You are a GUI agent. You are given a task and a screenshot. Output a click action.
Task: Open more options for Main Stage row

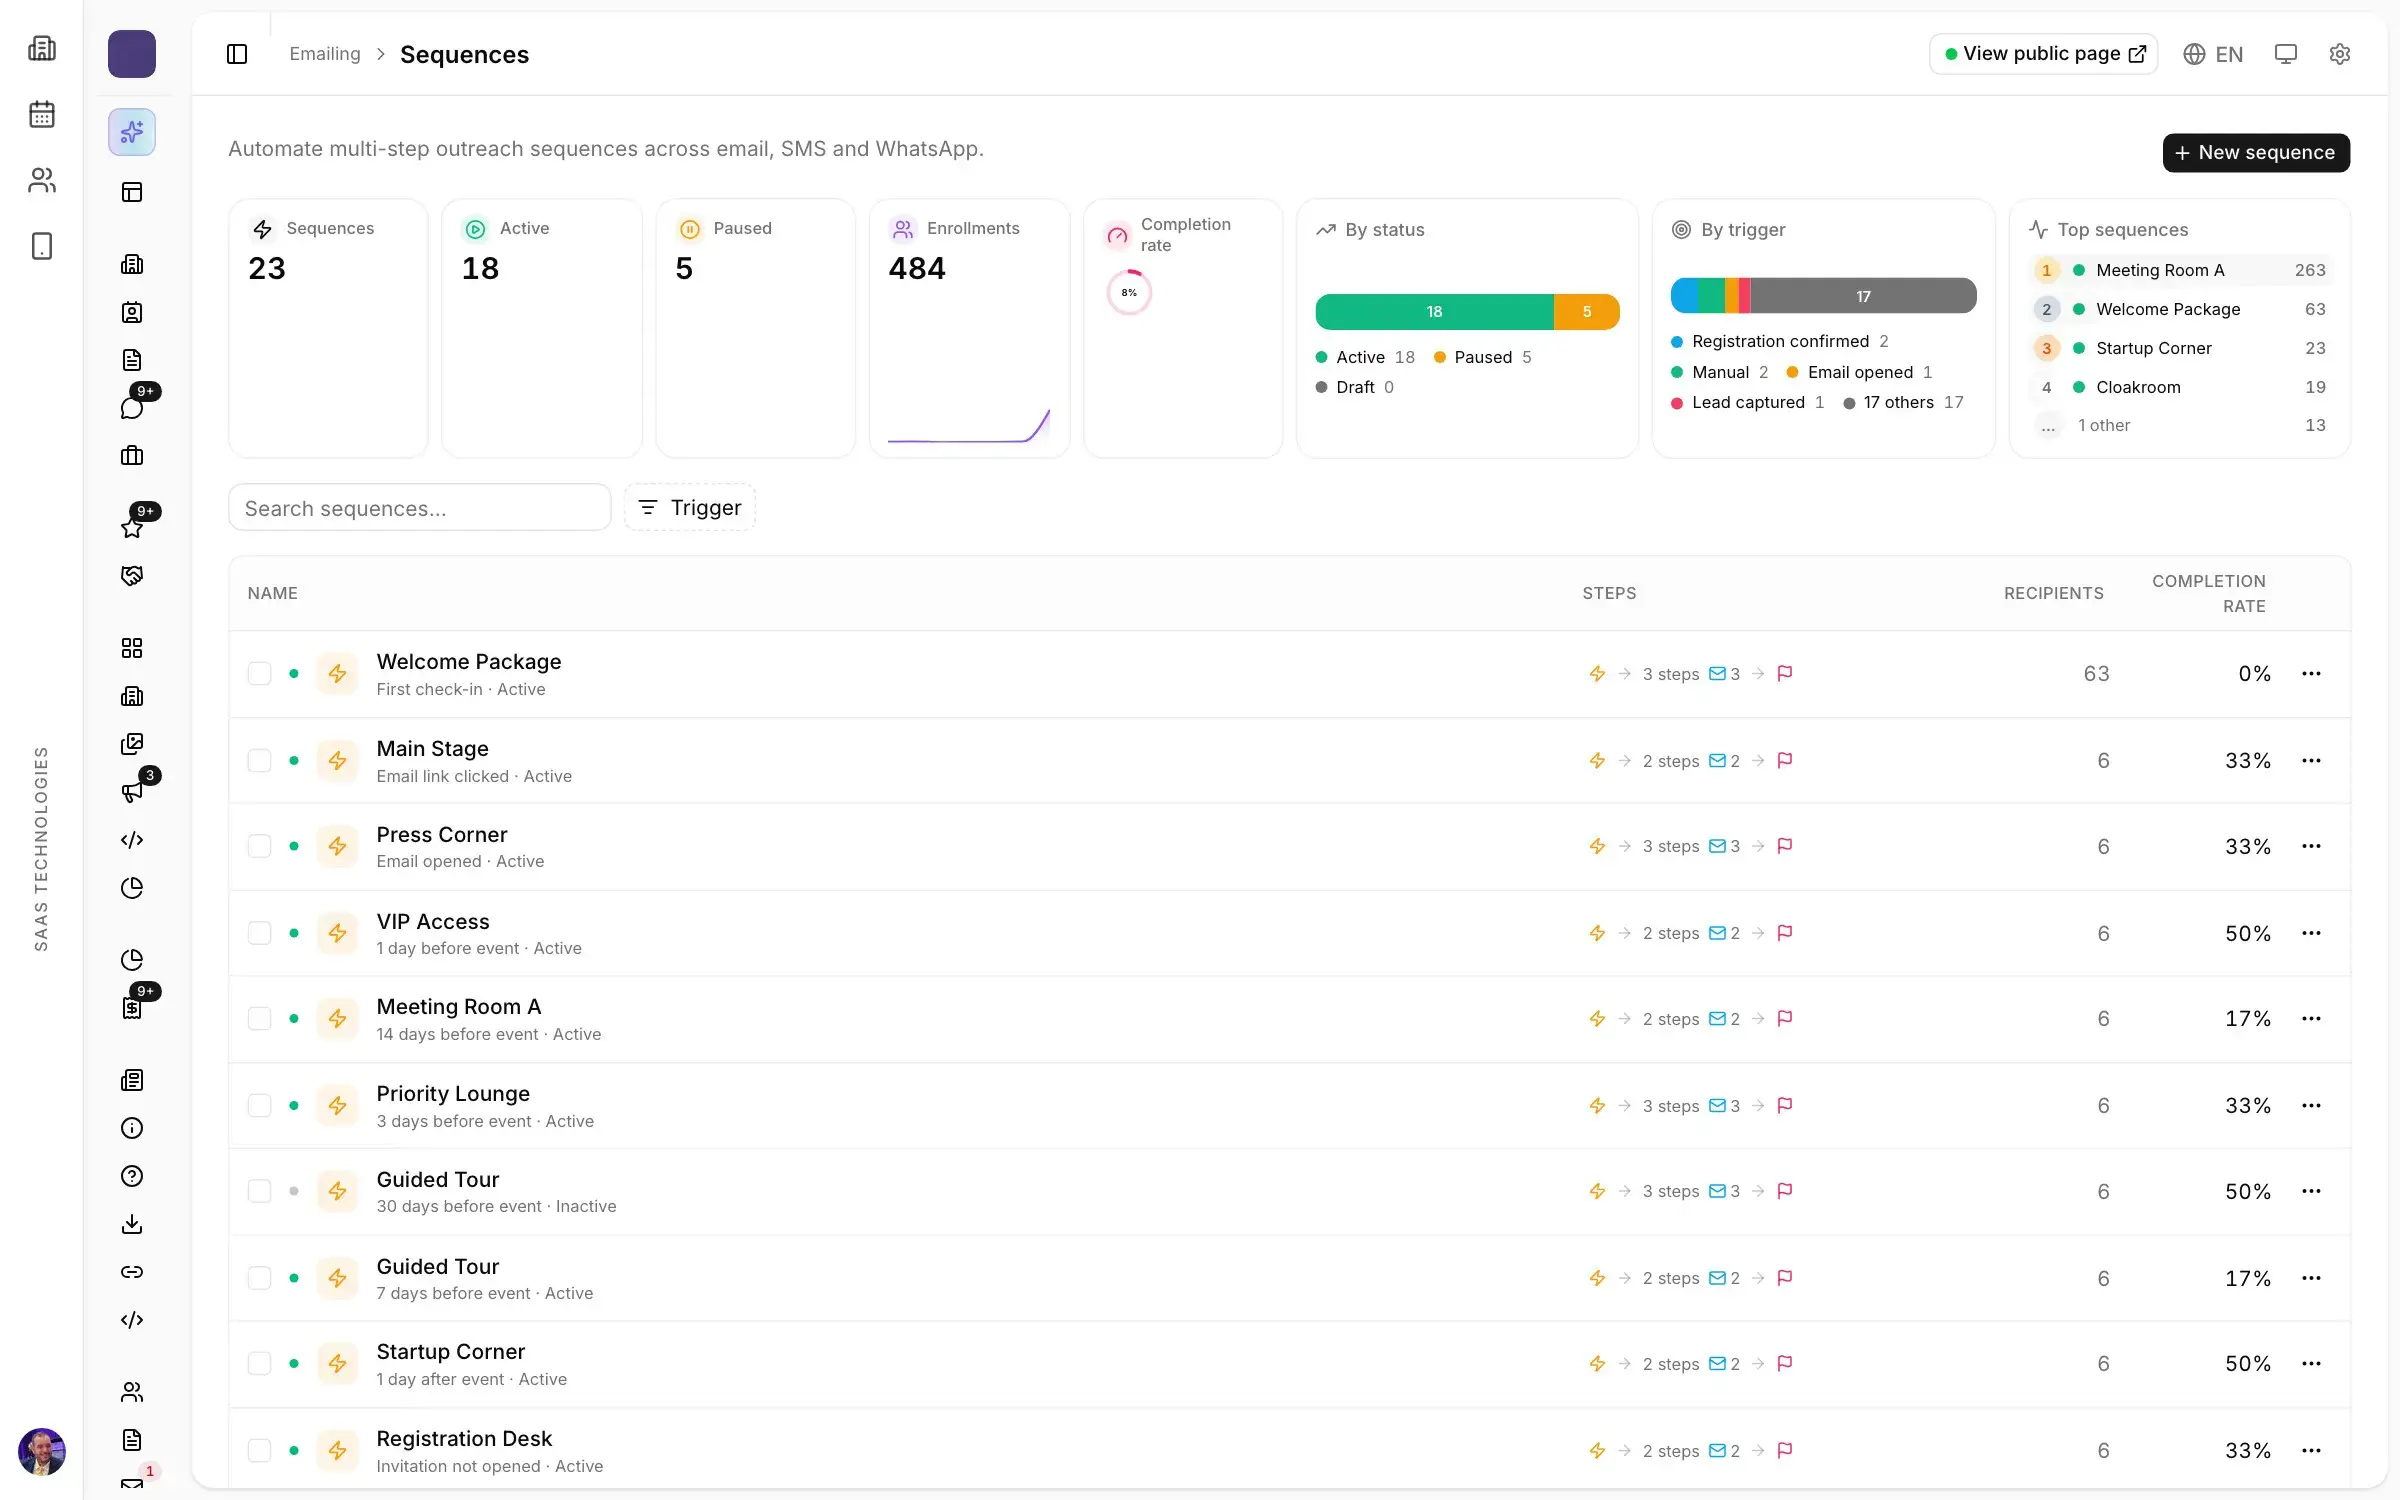[2311, 761]
